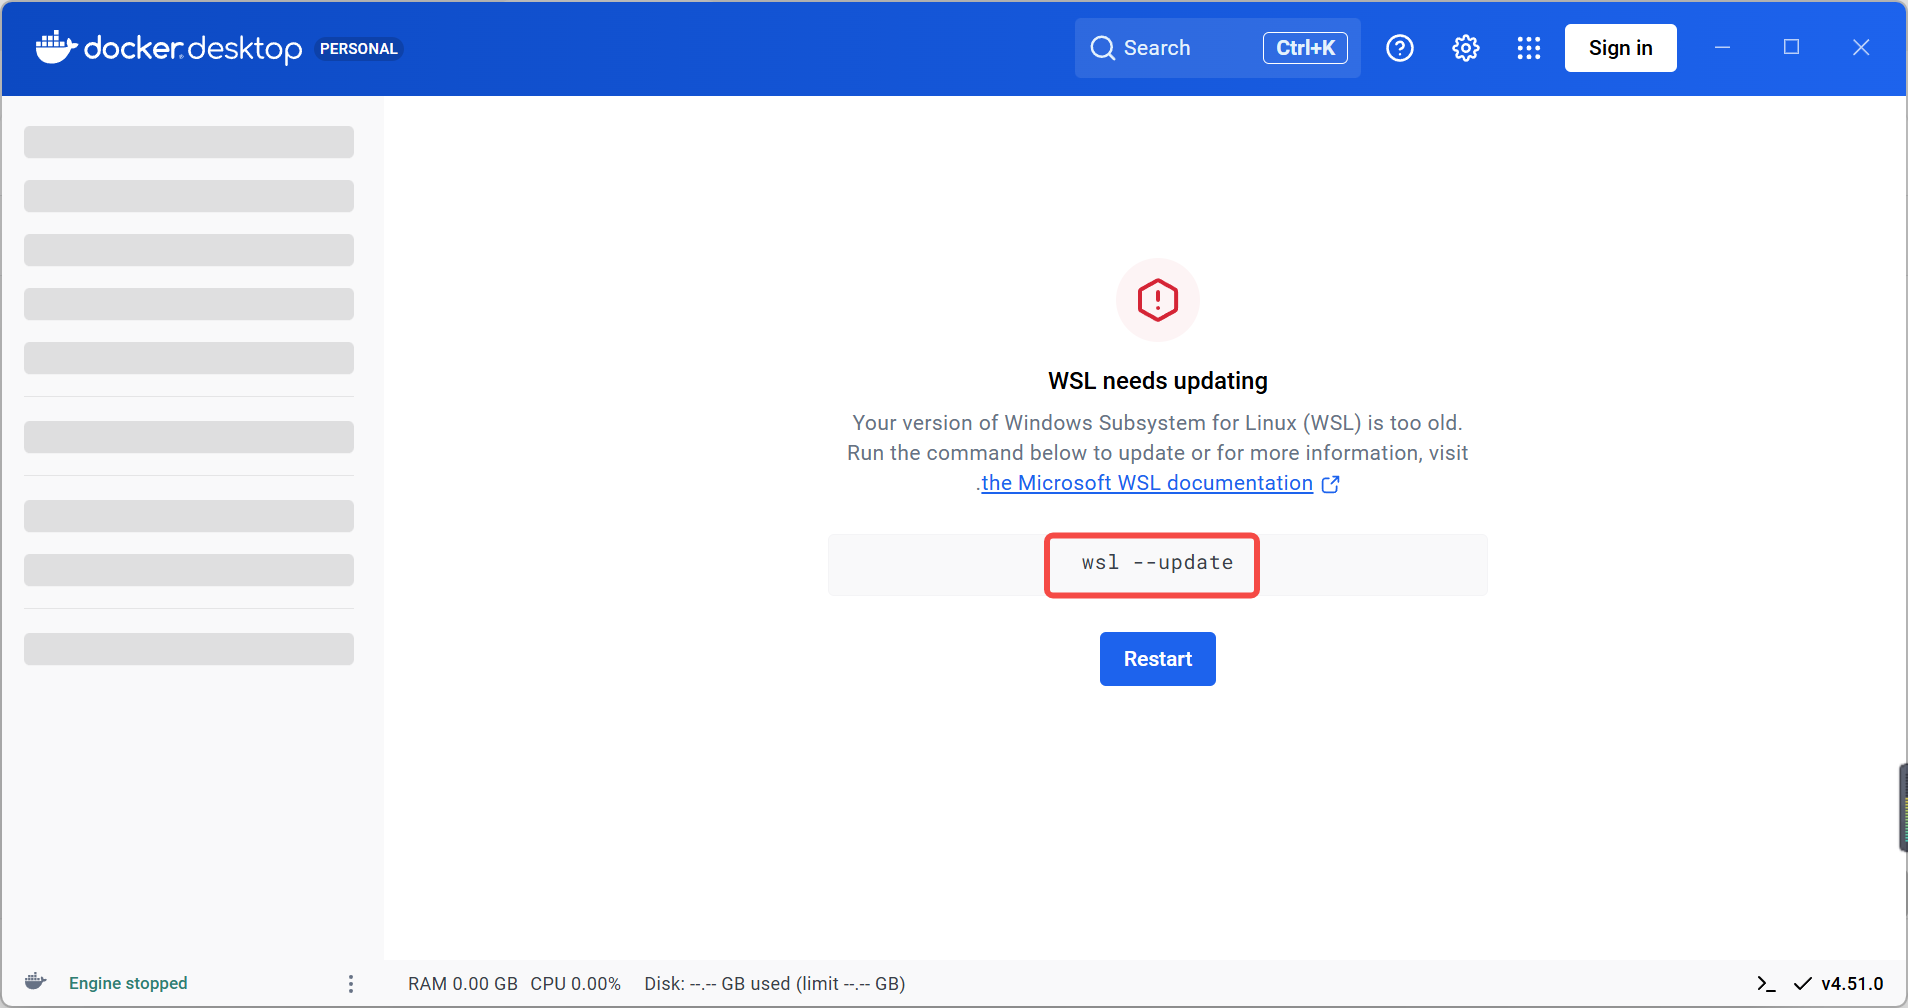Click the Disk usage status text

775,984
